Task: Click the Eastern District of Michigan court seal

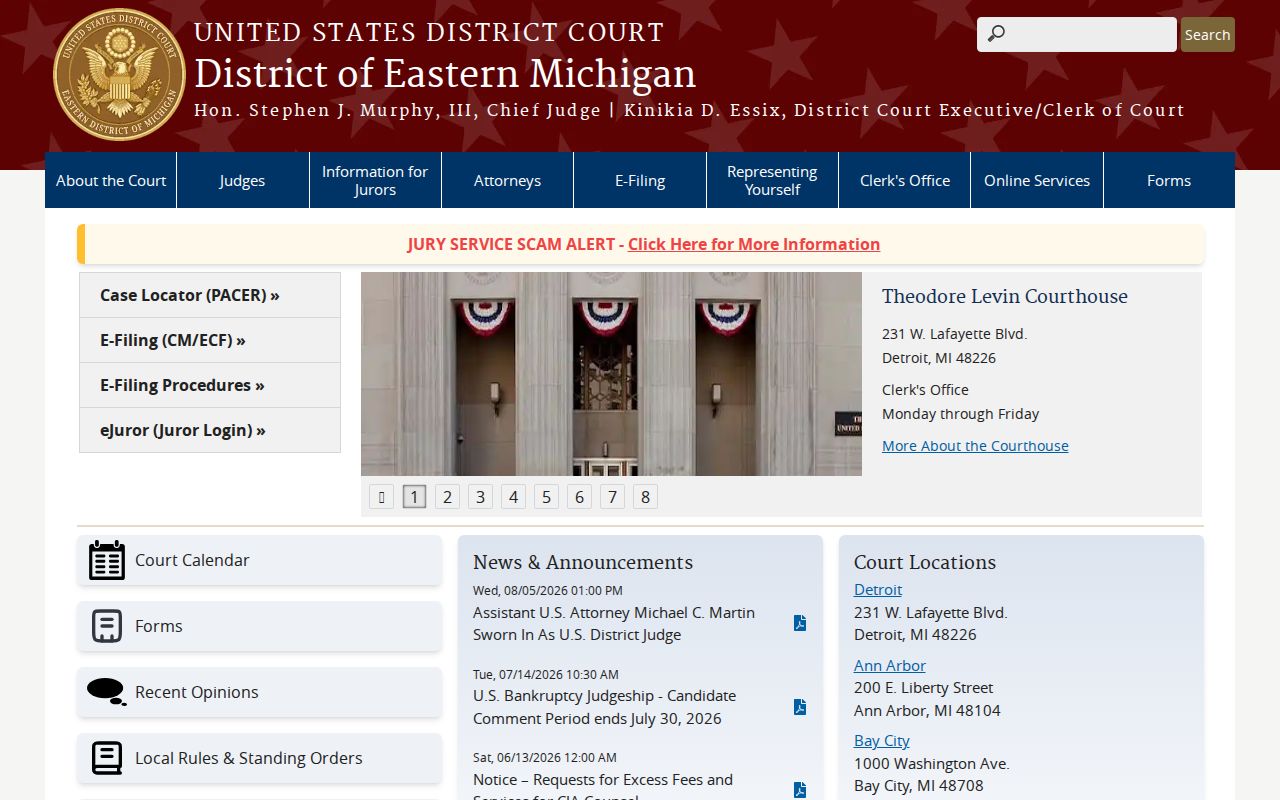Action: point(119,74)
